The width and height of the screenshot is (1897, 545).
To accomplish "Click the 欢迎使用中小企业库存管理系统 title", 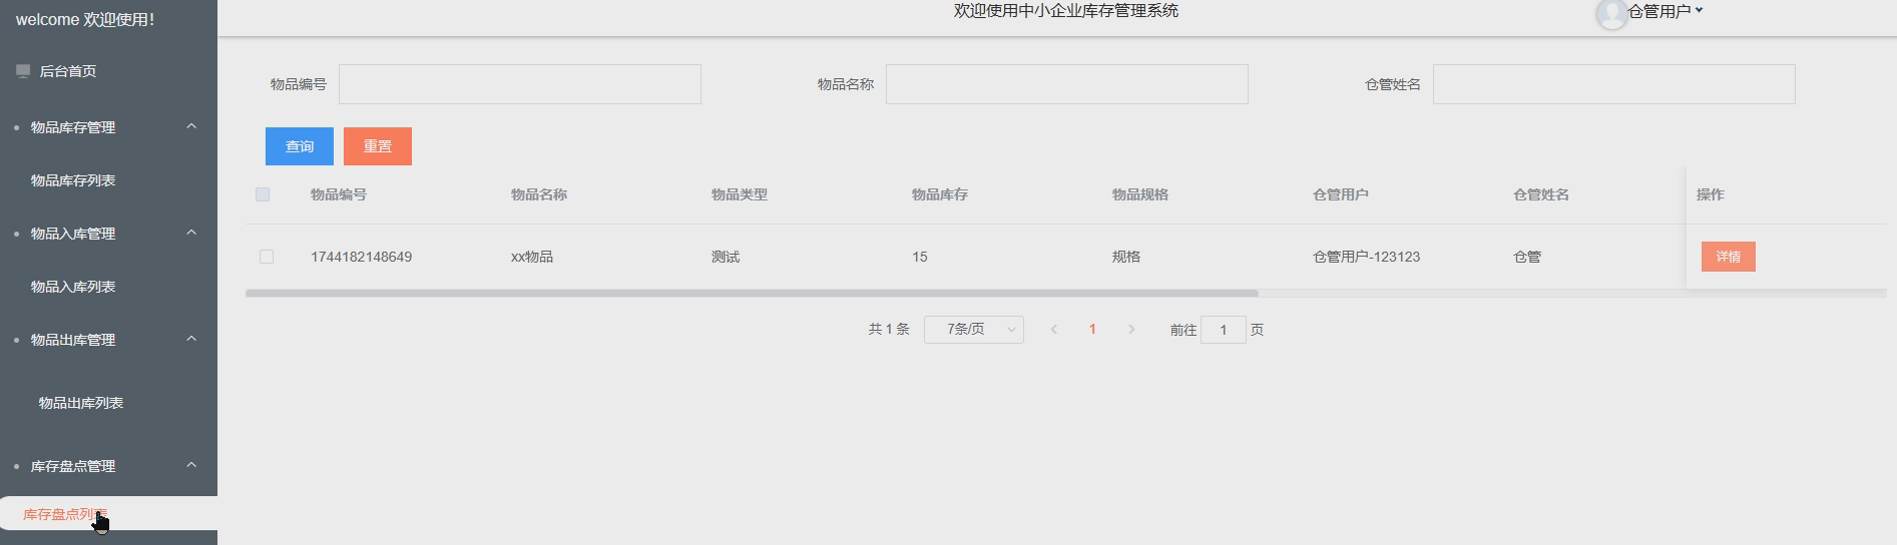I will pos(1066,10).
